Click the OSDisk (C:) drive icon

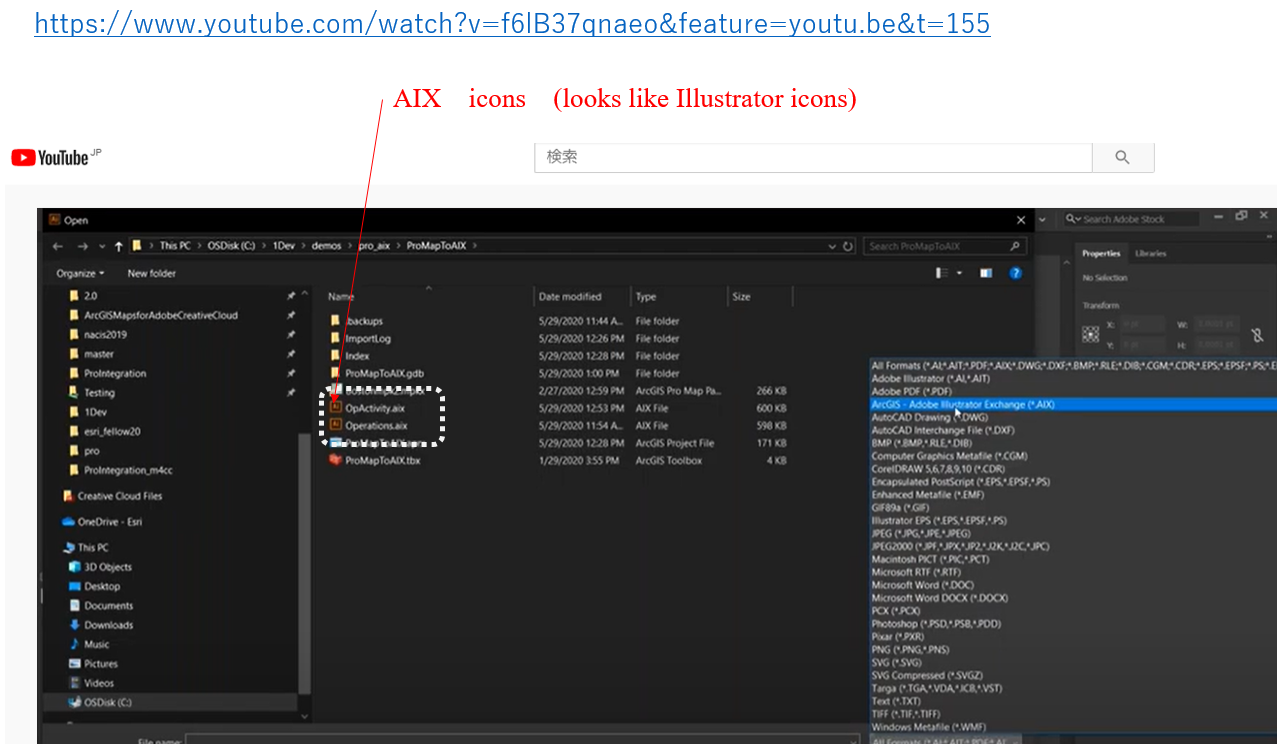pos(75,702)
